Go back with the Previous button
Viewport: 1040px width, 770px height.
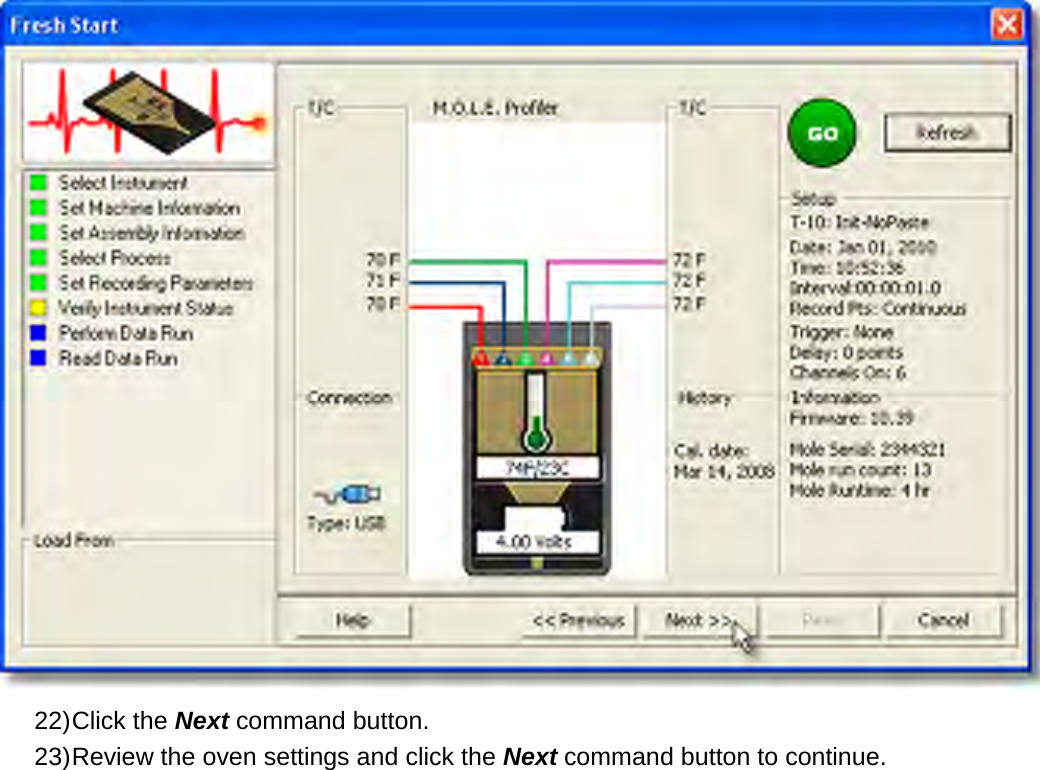tap(578, 620)
